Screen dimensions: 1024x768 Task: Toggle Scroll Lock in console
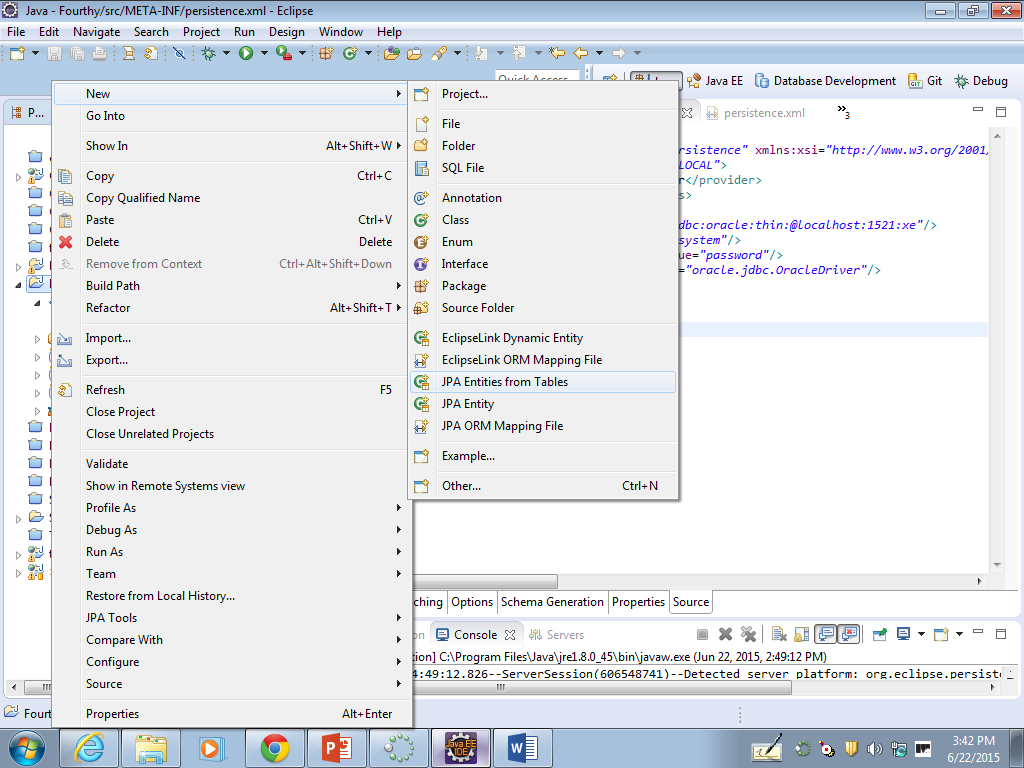(x=801, y=634)
